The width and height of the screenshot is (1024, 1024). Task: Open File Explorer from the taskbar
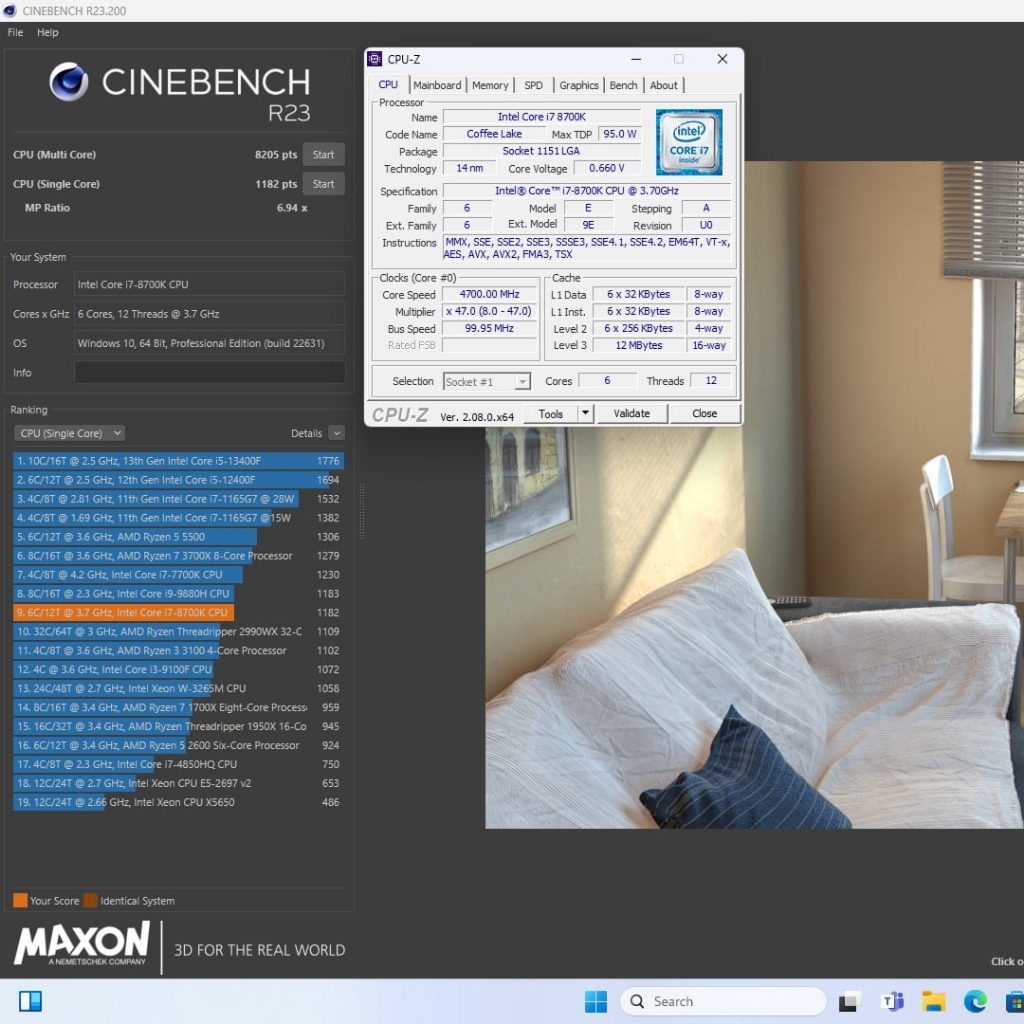[933, 1001]
